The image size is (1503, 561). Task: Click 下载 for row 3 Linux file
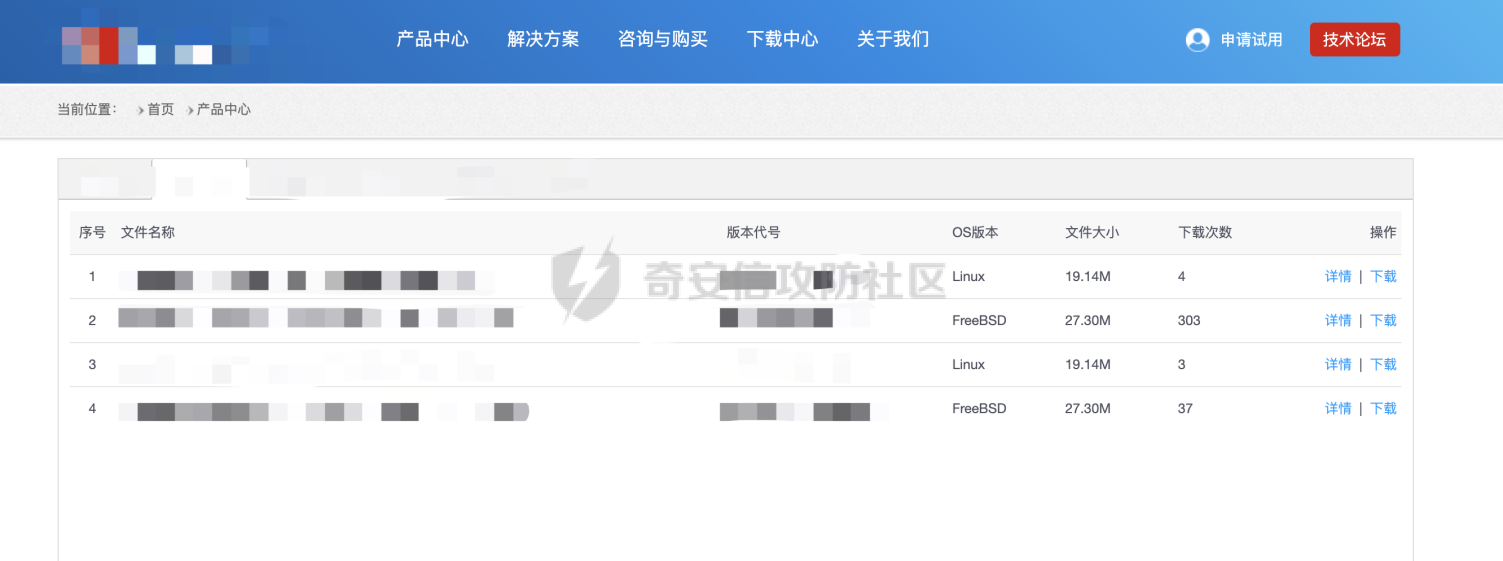[1383, 364]
